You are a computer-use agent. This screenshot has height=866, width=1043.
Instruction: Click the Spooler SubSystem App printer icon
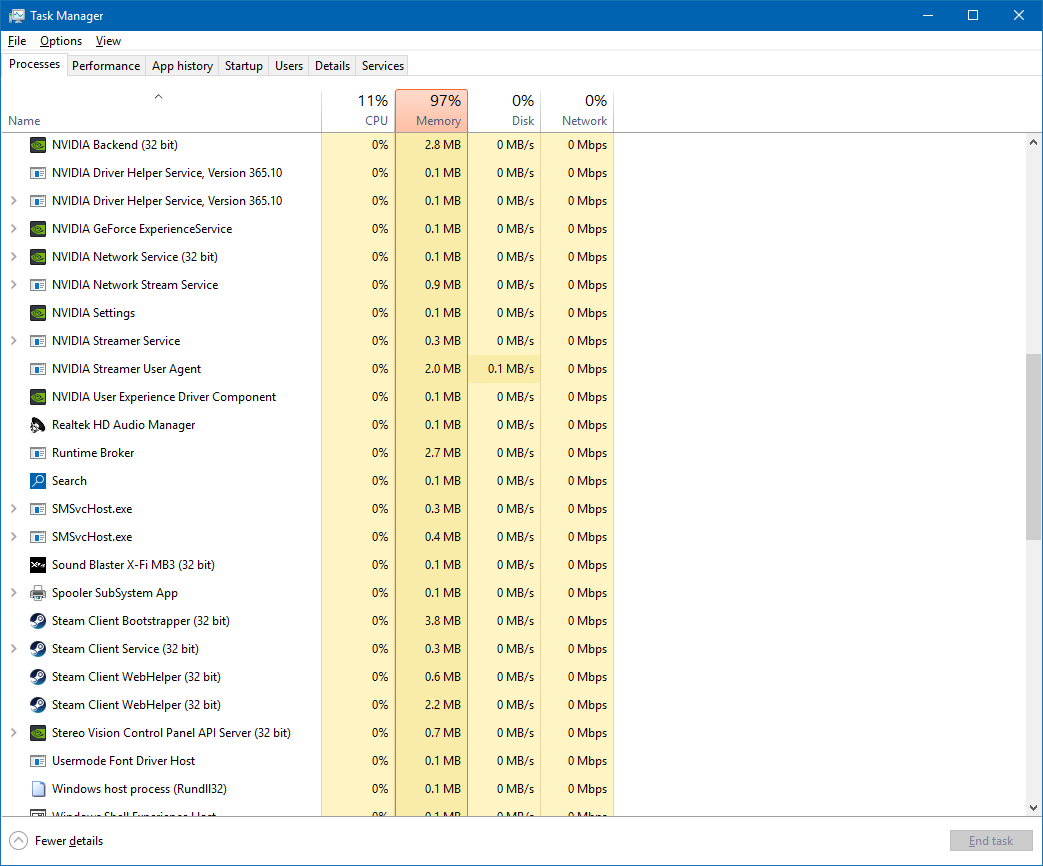[x=38, y=593]
